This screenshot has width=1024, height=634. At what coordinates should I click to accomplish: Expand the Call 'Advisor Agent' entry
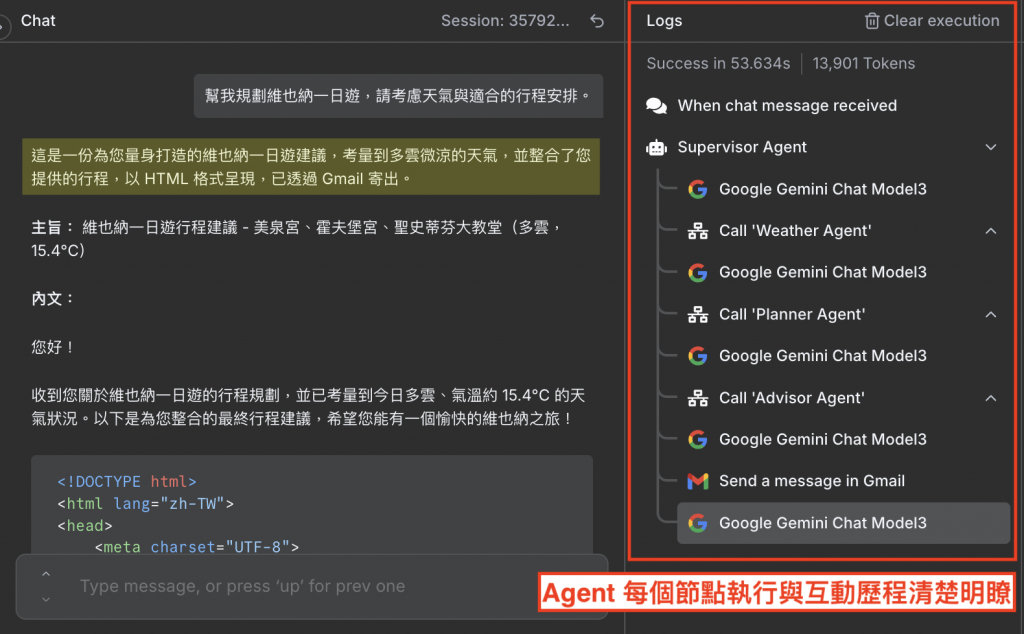tap(991, 398)
